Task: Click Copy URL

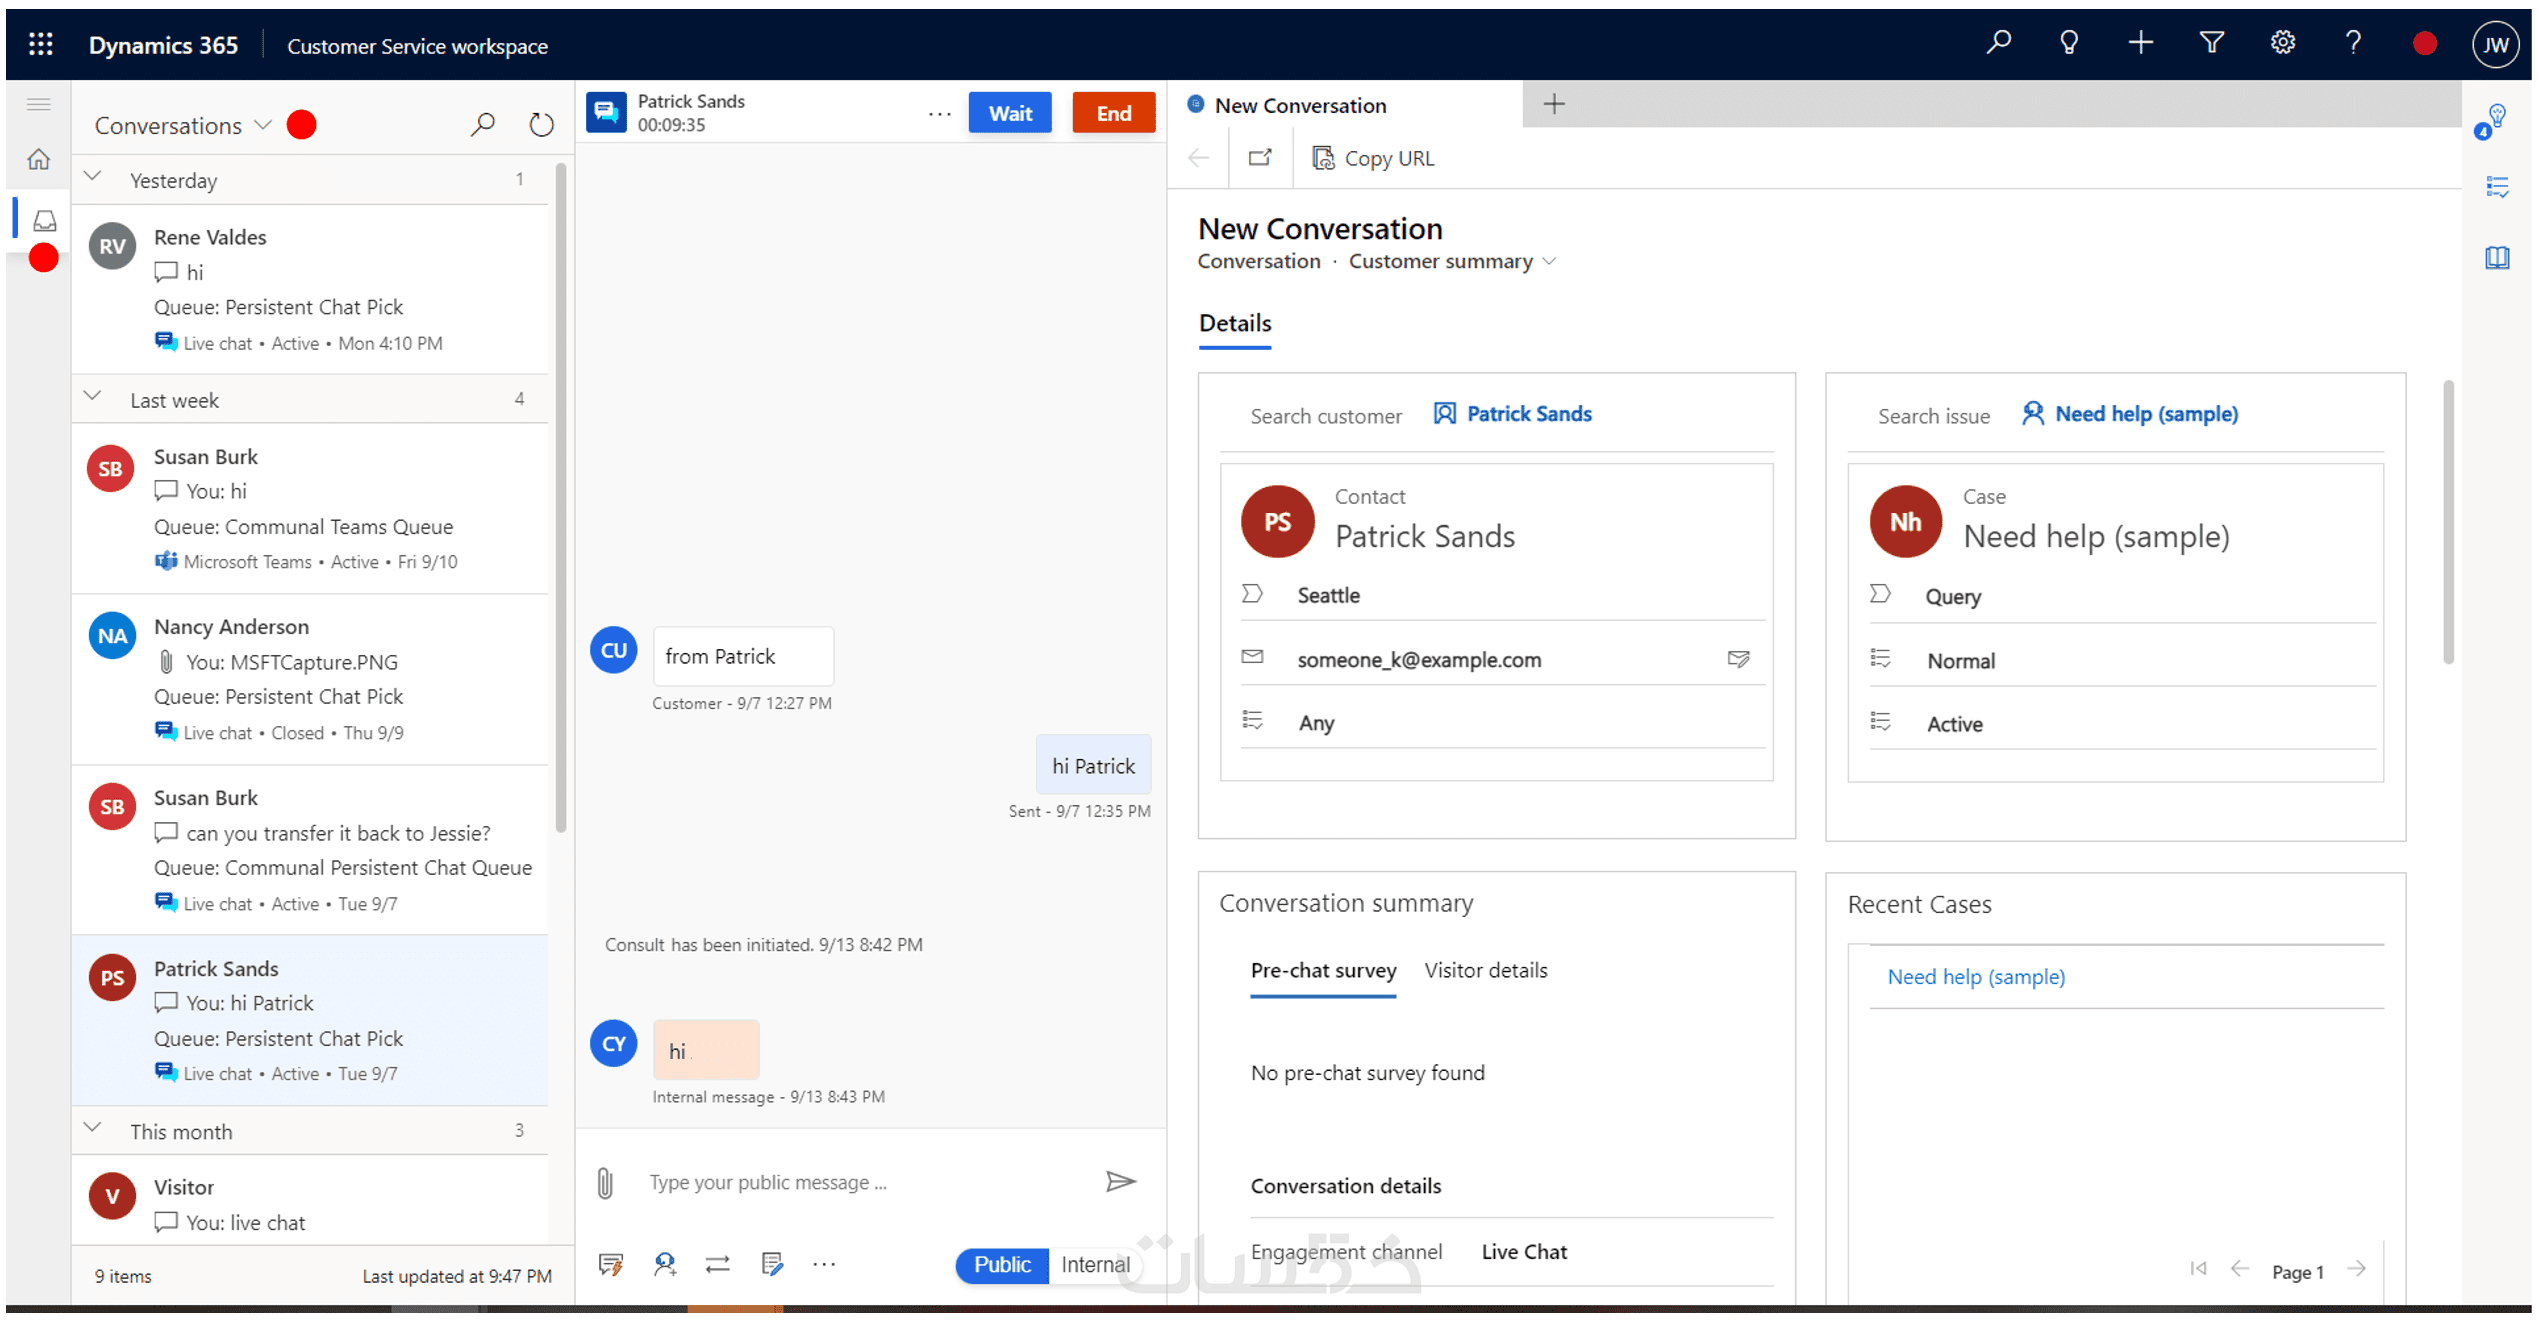Action: [x=1372, y=158]
